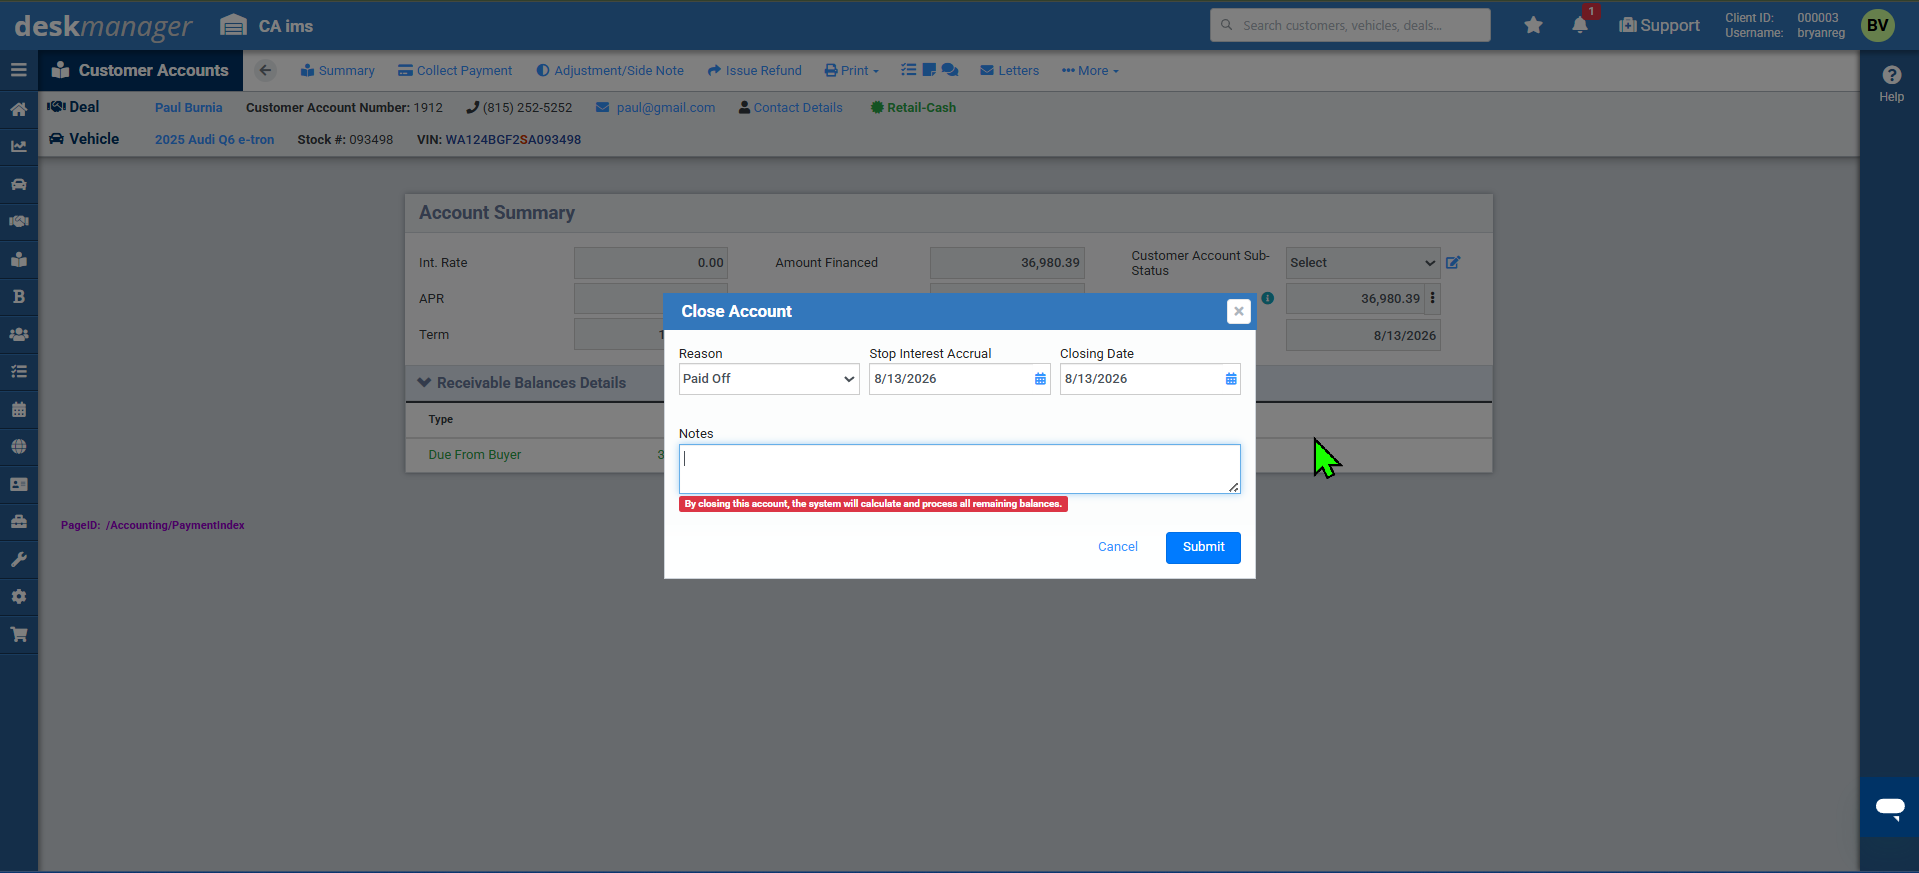Viewport: 1919px width, 873px height.
Task: Click the search customers, vehicles, deals box
Action: coord(1350,25)
